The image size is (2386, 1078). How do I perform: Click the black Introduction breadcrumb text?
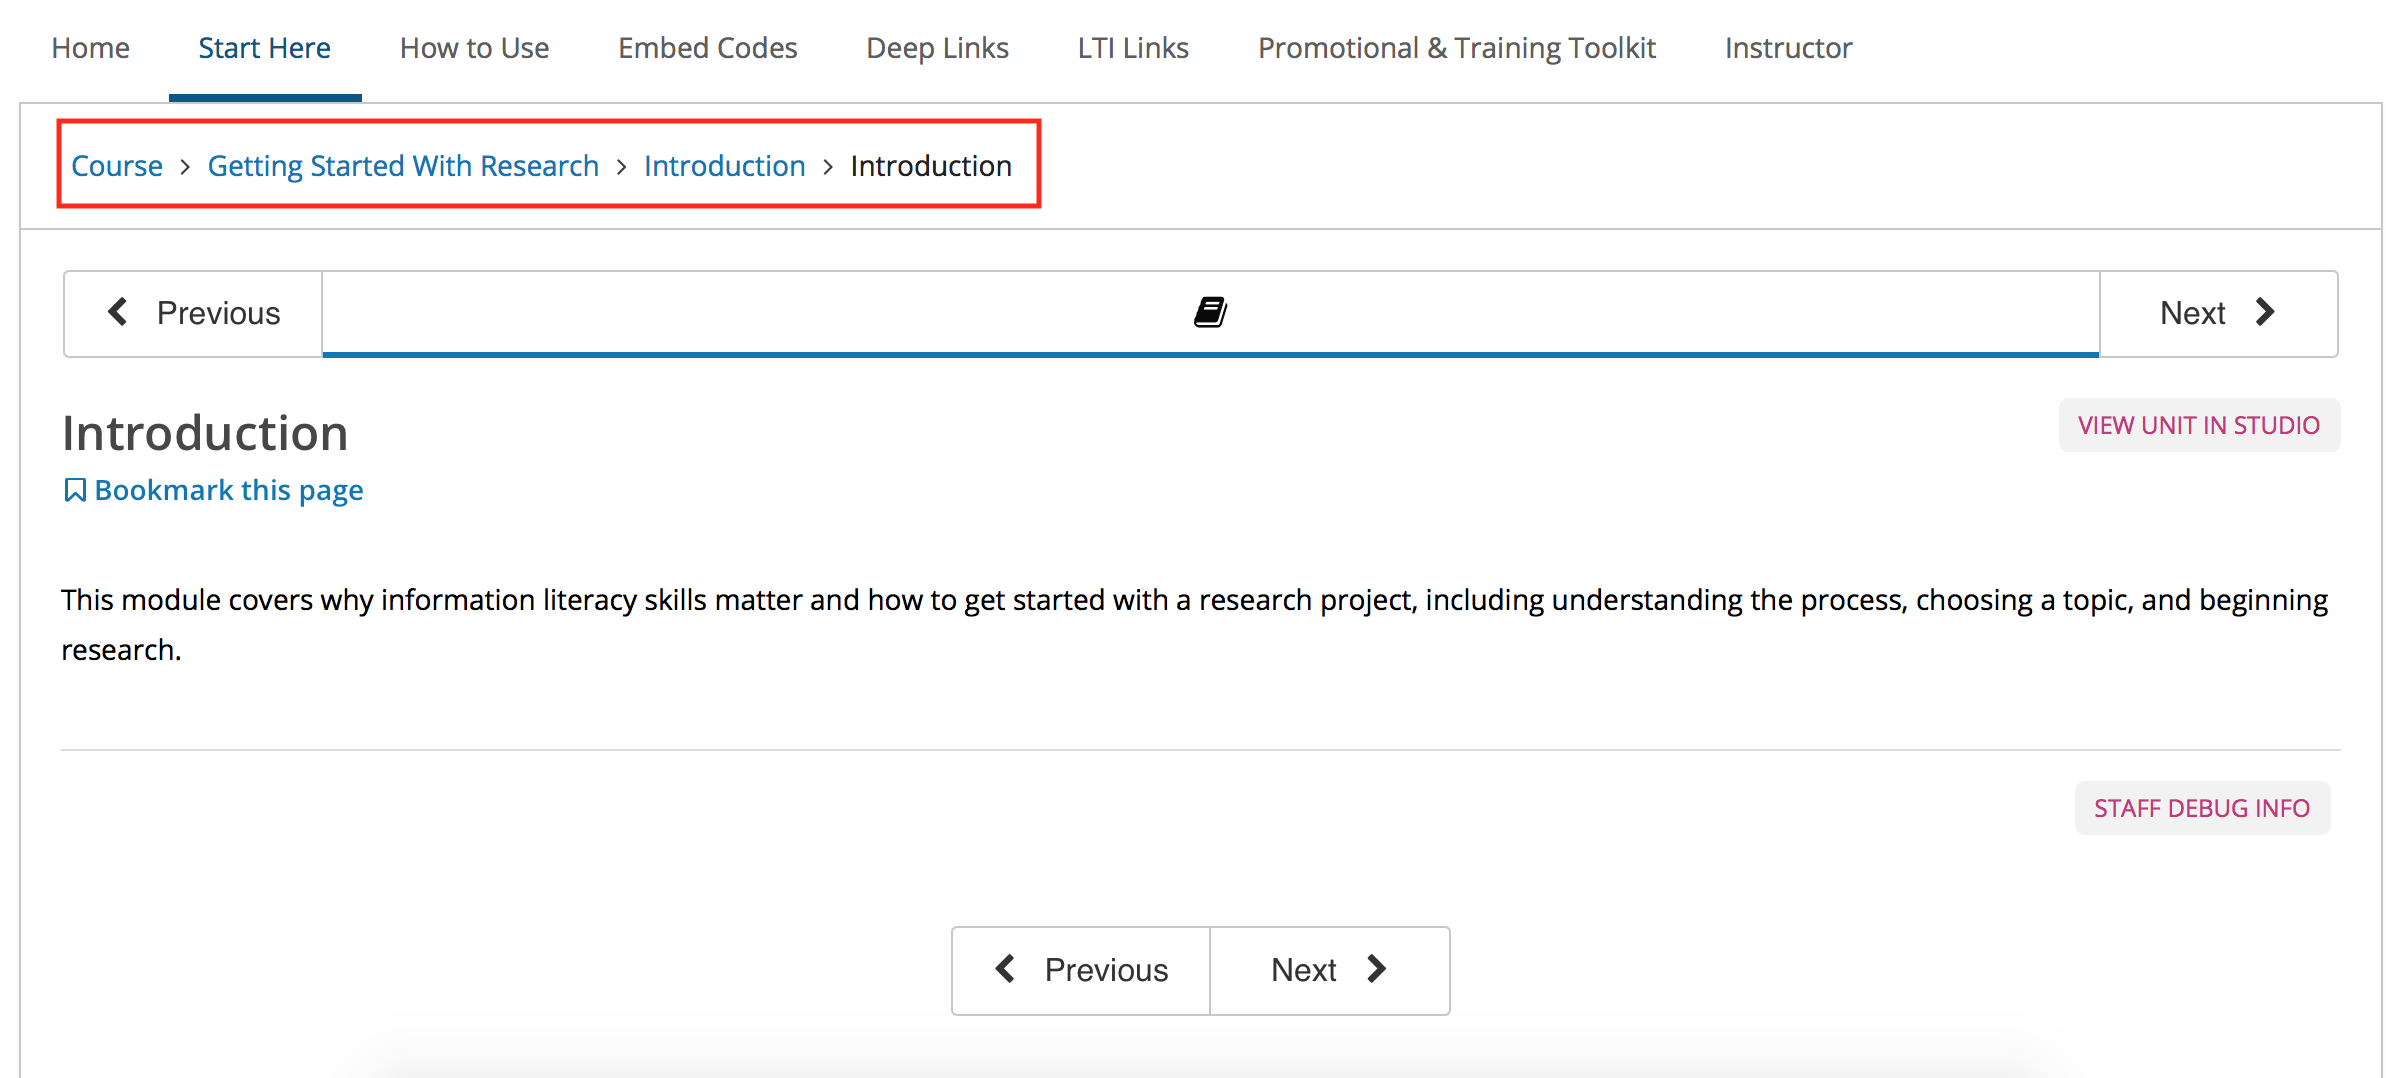point(931,166)
